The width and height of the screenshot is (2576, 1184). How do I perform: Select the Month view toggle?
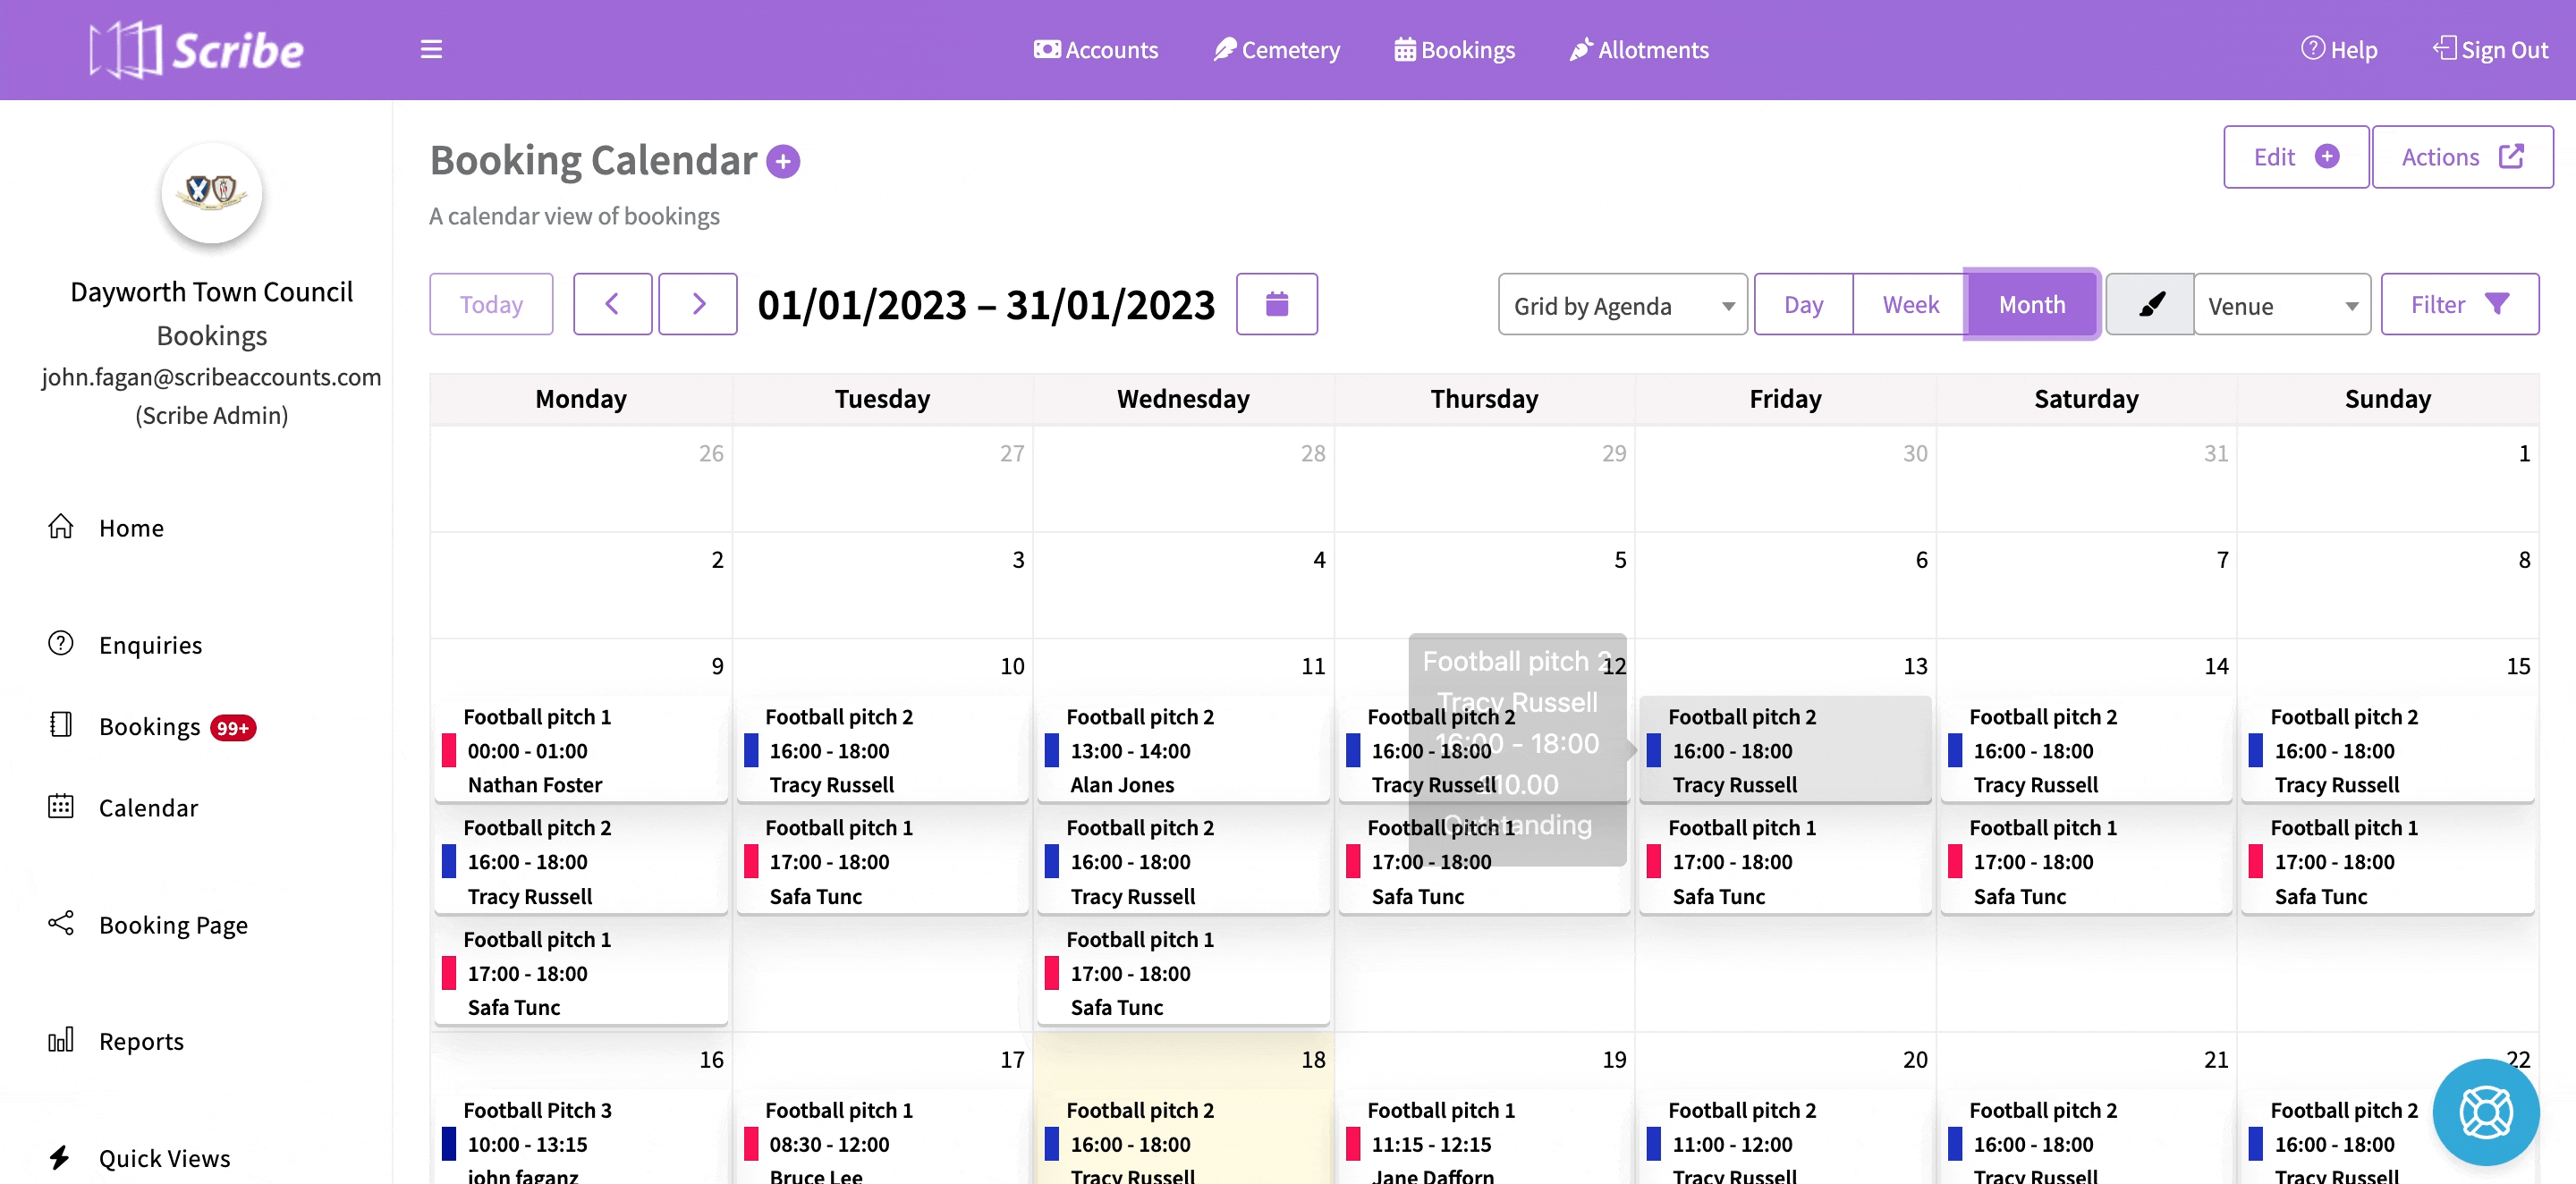tap(2031, 304)
